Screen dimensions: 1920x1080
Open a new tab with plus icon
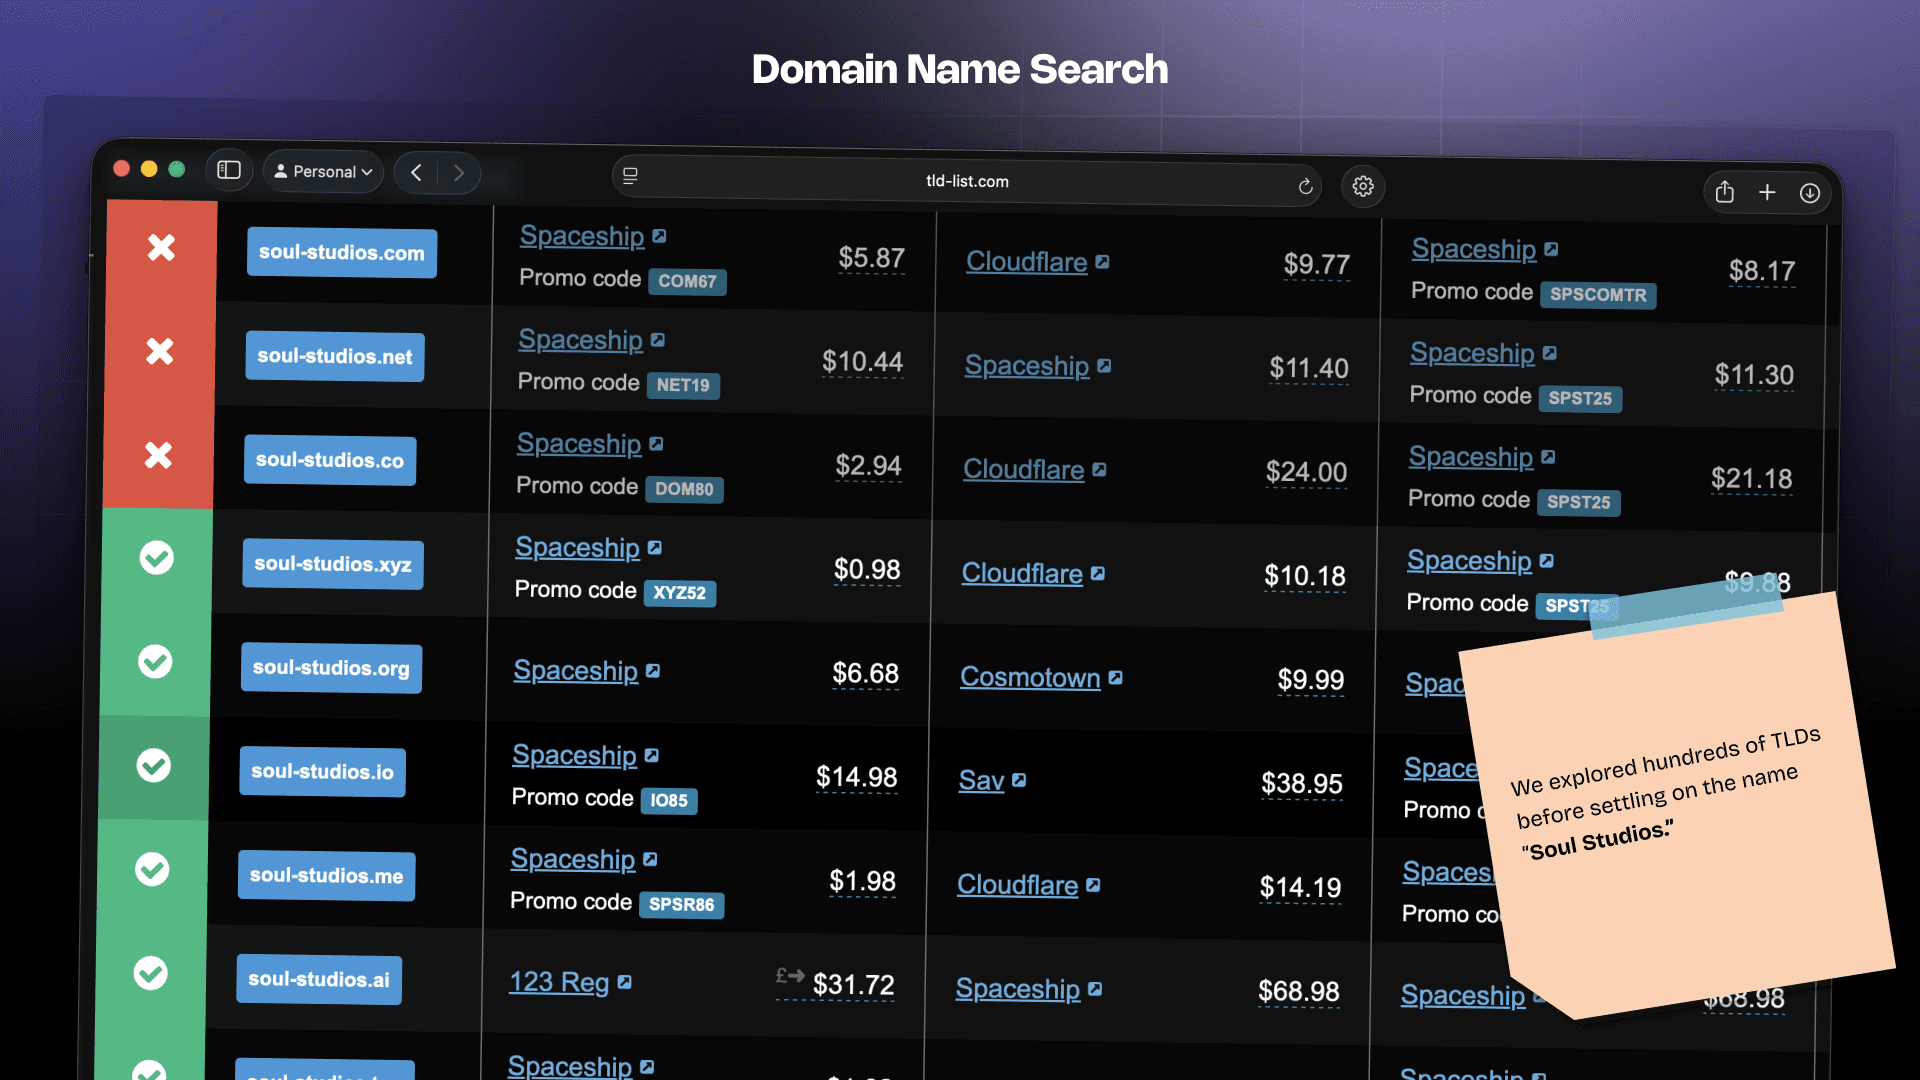[1767, 192]
